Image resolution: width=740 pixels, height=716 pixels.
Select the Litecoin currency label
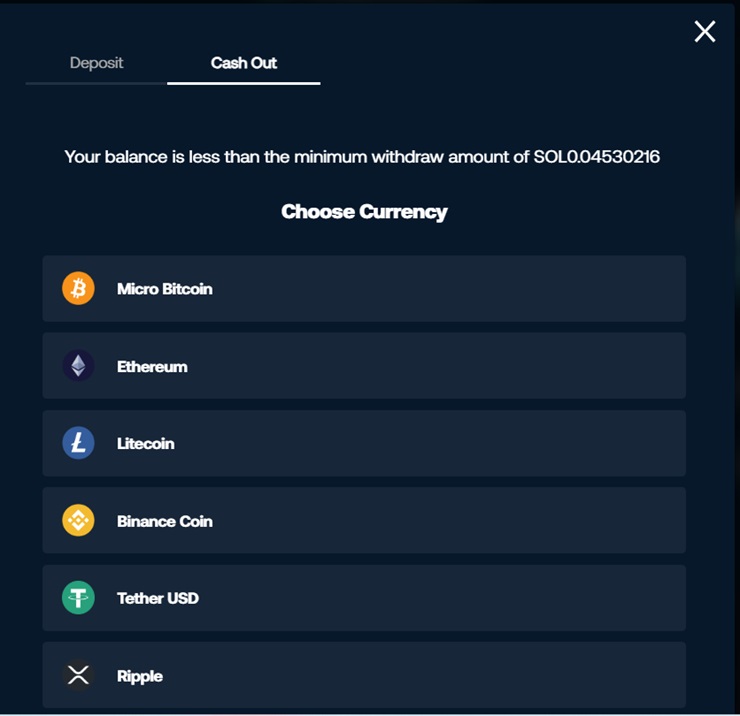146,444
